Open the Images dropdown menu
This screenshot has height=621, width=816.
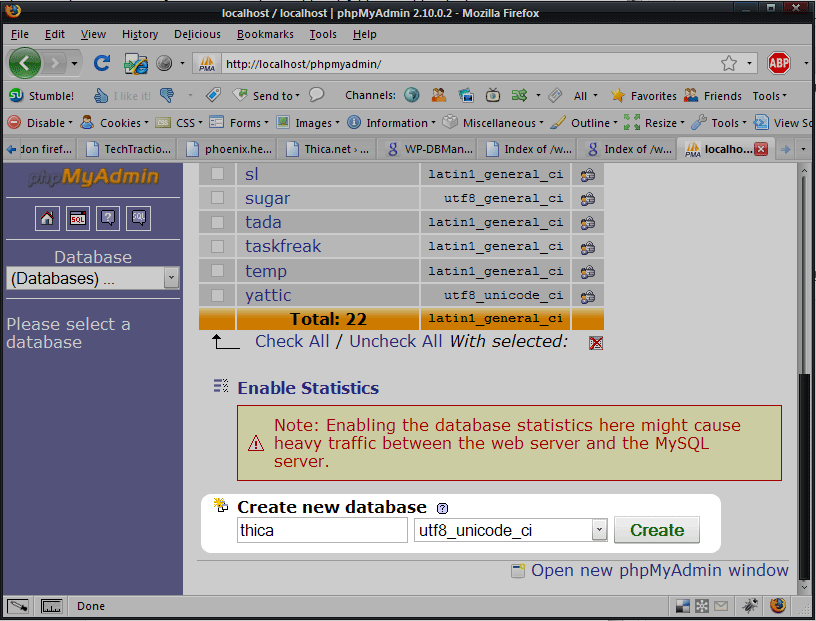coord(308,123)
